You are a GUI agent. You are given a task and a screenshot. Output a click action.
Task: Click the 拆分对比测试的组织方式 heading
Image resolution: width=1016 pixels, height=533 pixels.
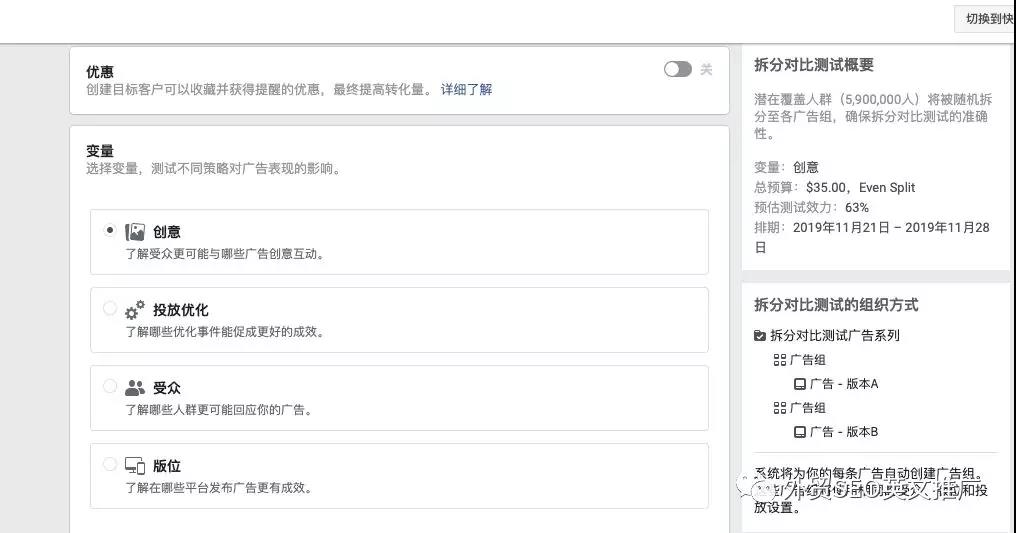(837, 305)
